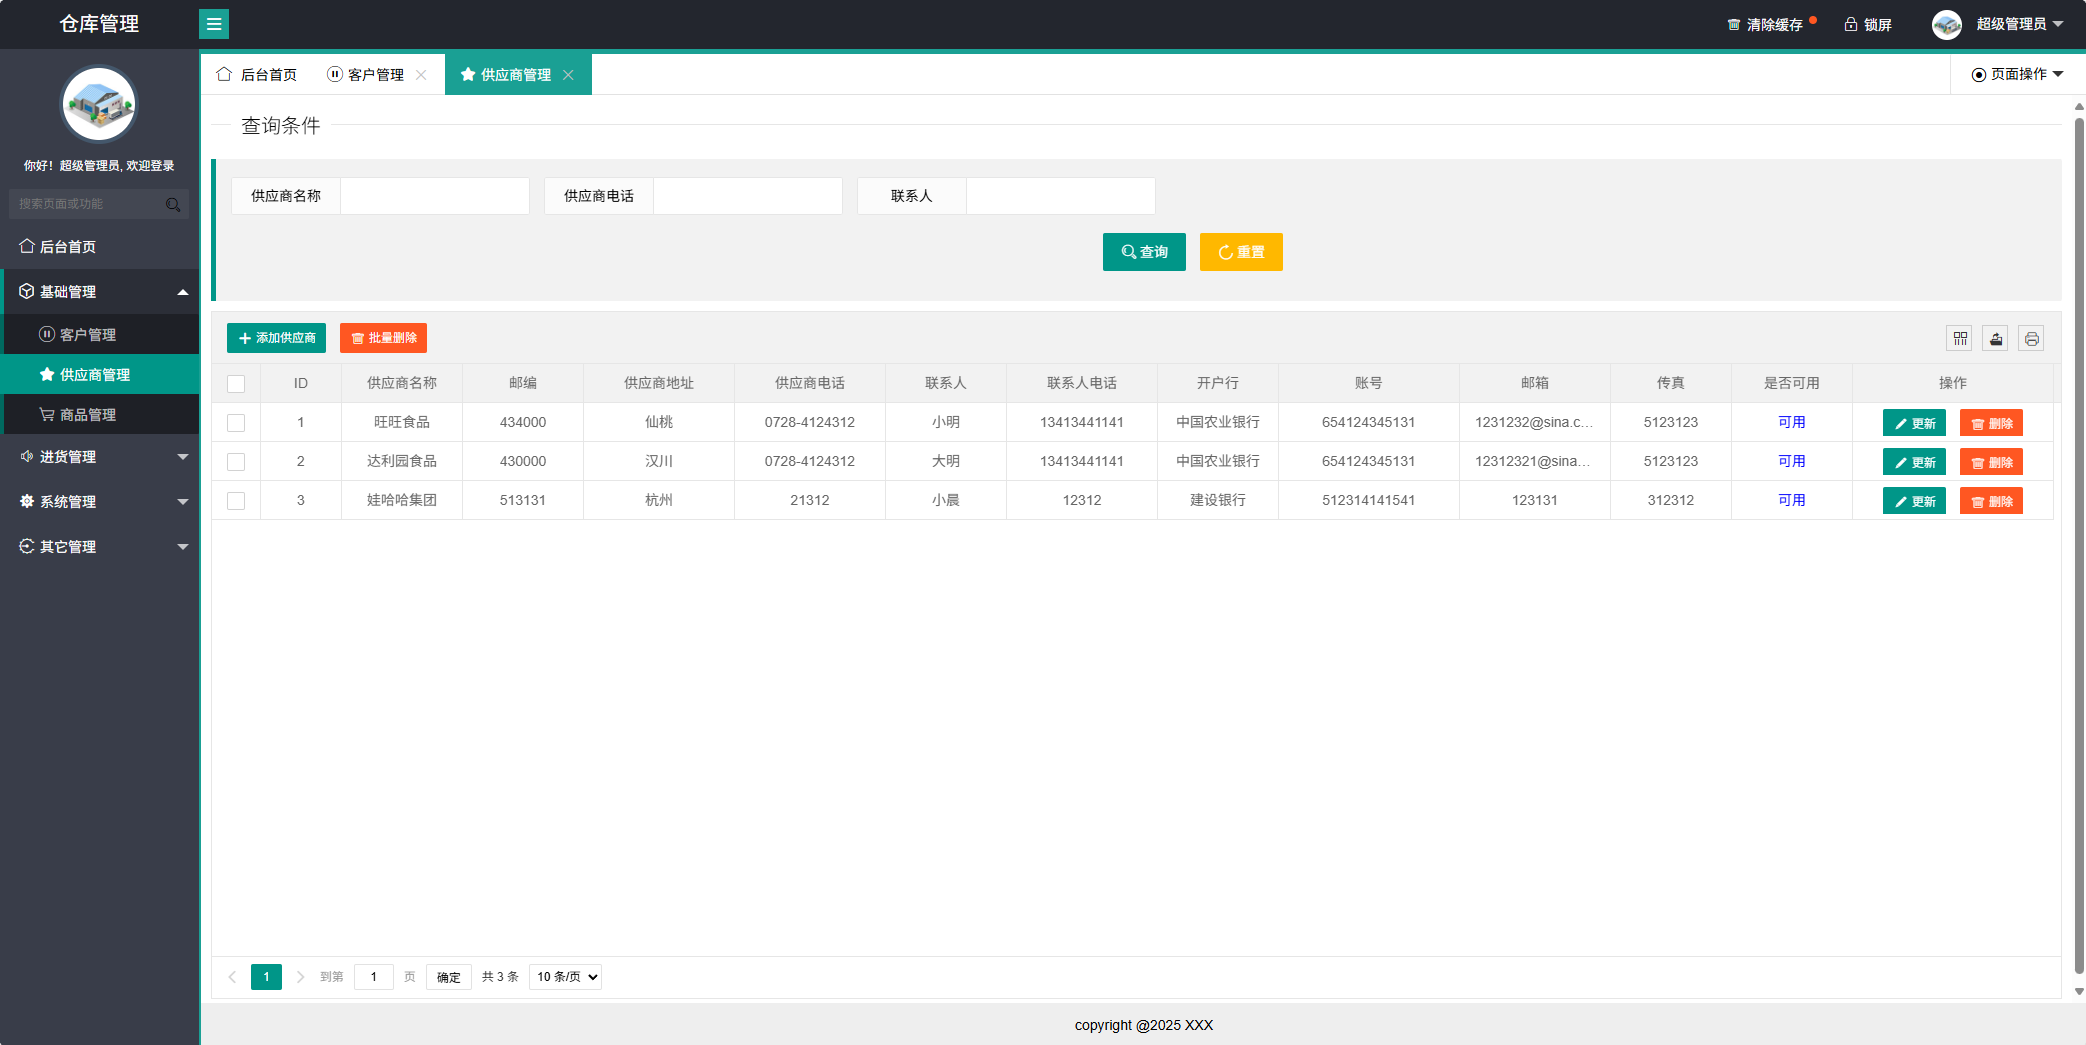Click 删除 for 娃哈哈集团
The width and height of the screenshot is (2086, 1045).
[x=1991, y=501]
